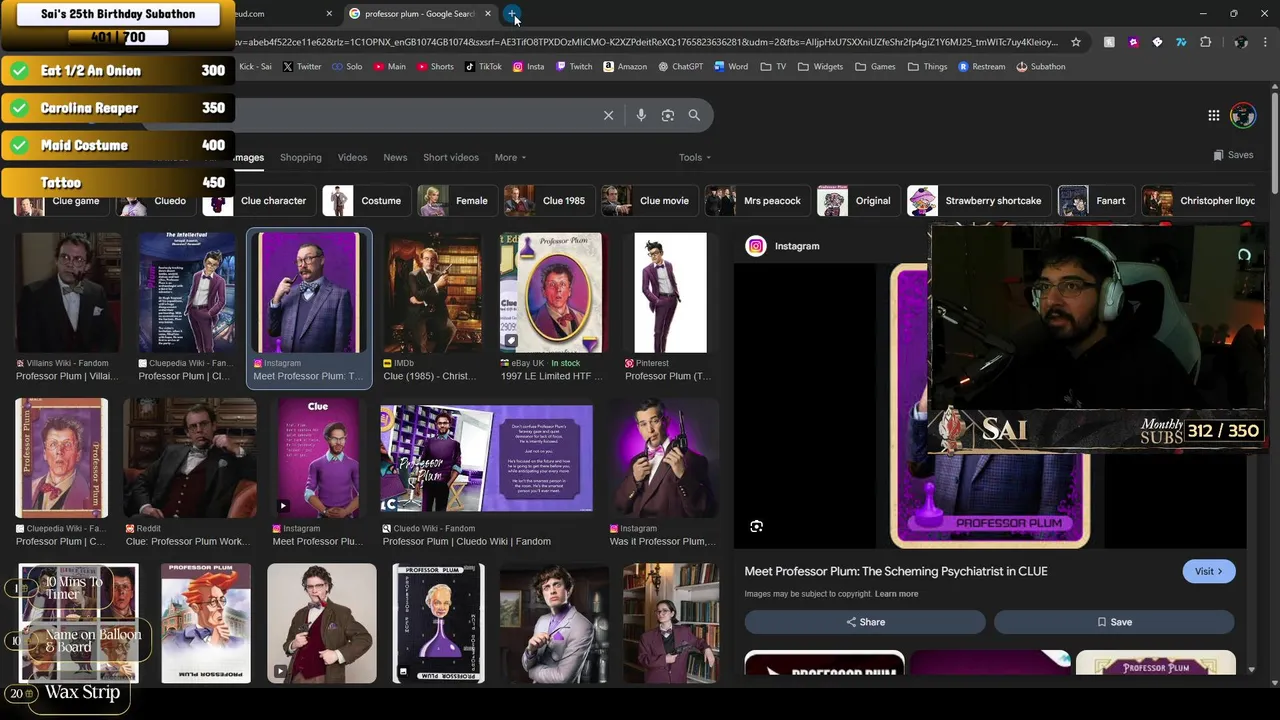
Task: Click the Lens search icon on preview image
Action: (x=757, y=526)
